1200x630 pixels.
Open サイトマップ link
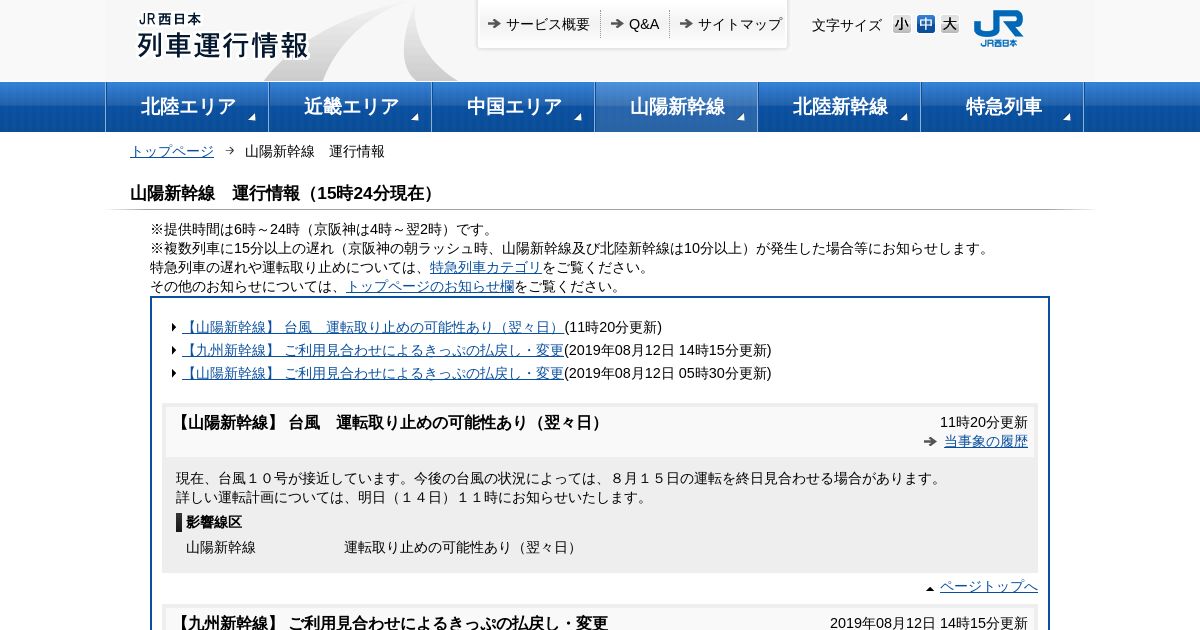tap(739, 24)
